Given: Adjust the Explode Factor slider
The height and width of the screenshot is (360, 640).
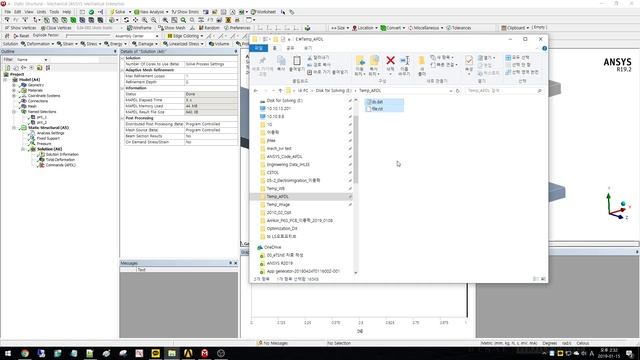Looking at the screenshot, I should click(x=87, y=36).
